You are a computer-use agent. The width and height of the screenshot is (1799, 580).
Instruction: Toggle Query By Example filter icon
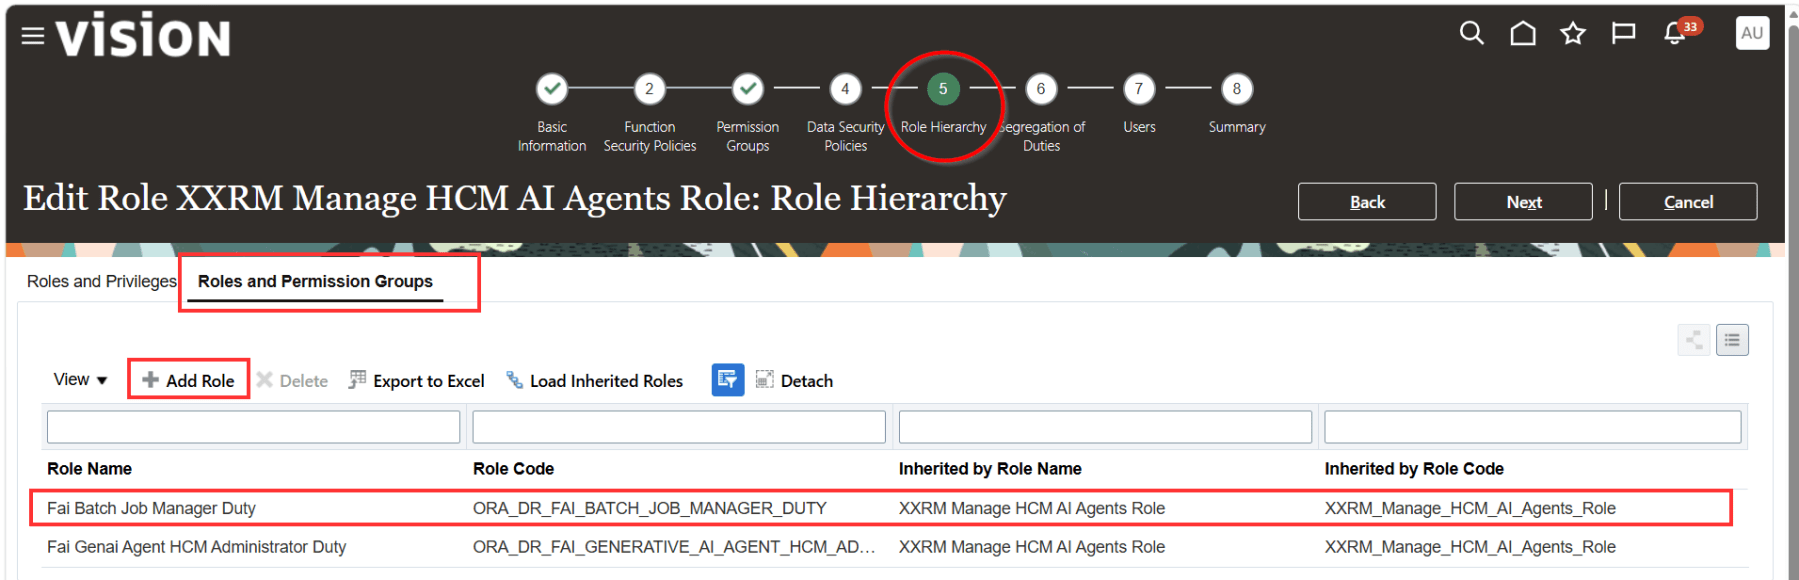click(x=727, y=380)
